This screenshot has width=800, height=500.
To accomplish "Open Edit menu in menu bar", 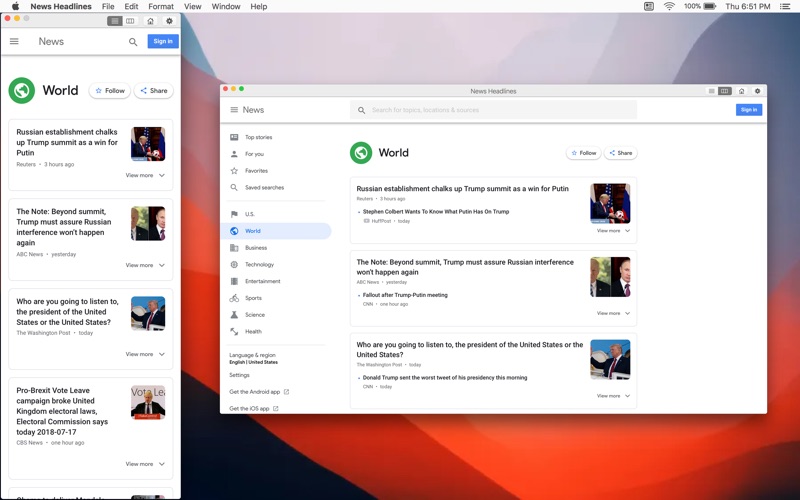I will click(x=131, y=7).
